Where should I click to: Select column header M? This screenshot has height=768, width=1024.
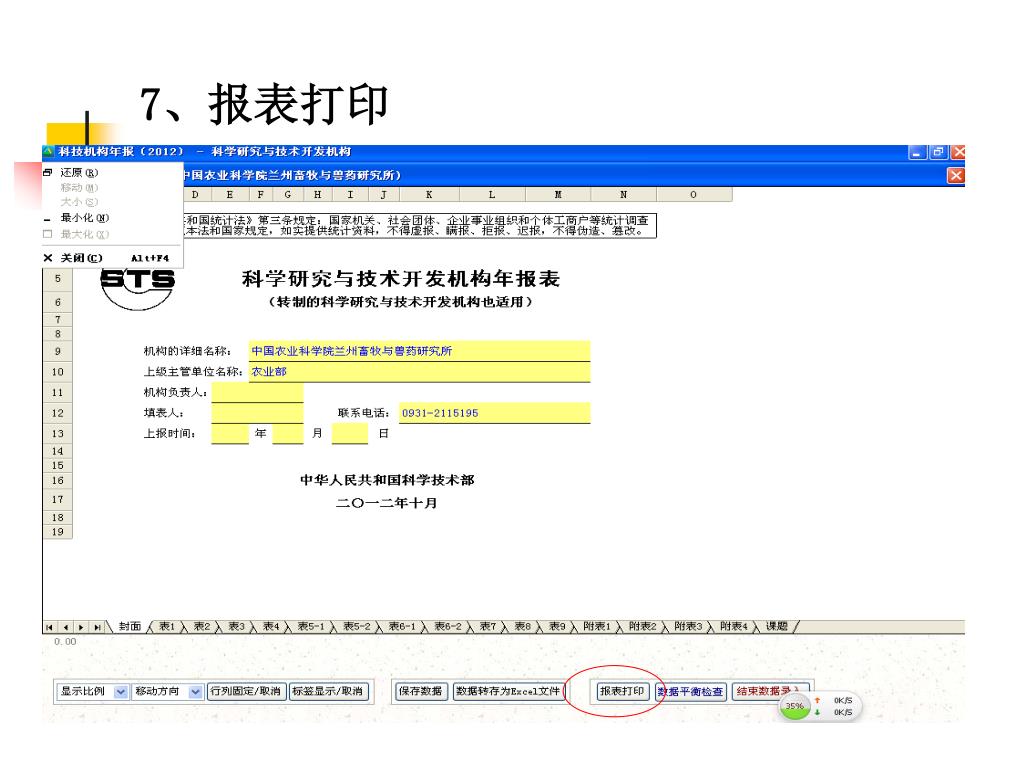(x=558, y=195)
